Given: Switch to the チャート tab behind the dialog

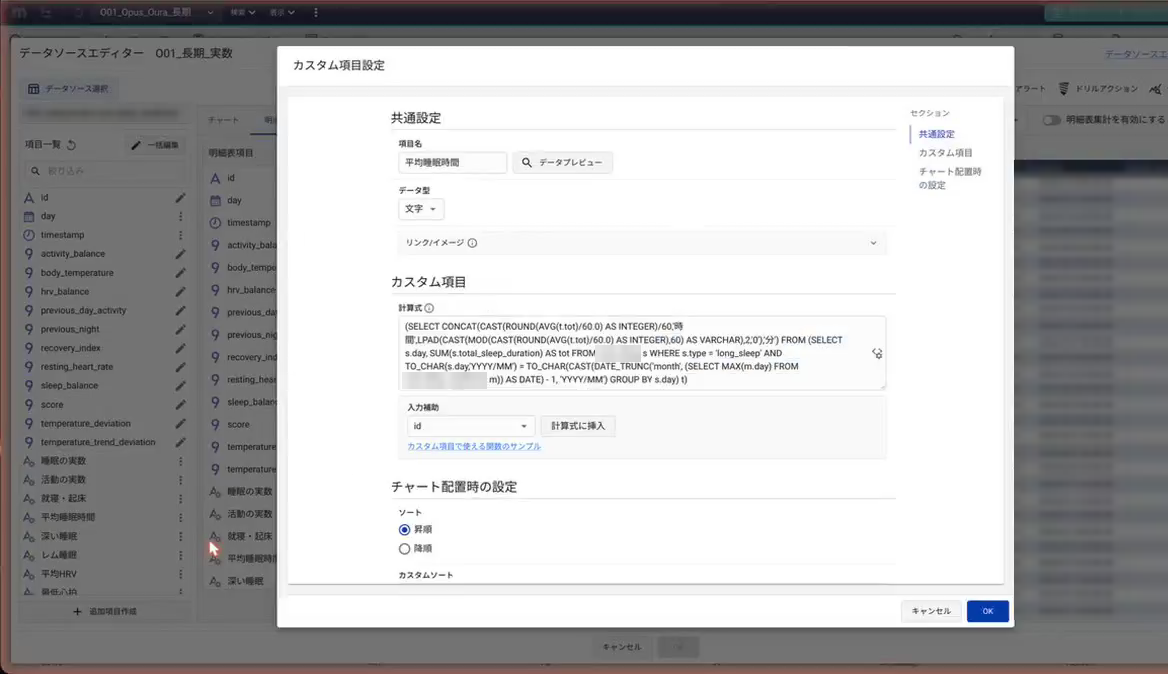Looking at the screenshot, I should click(223, 120).
